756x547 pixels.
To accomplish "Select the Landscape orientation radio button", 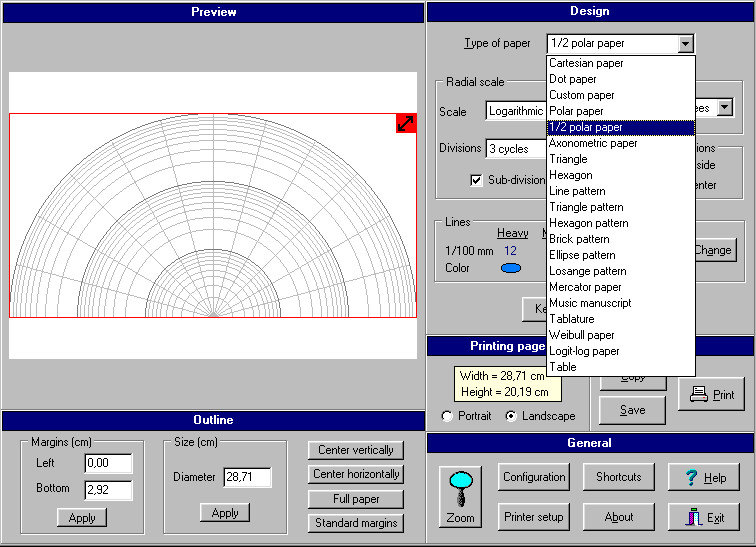I will tap(512, 416).
